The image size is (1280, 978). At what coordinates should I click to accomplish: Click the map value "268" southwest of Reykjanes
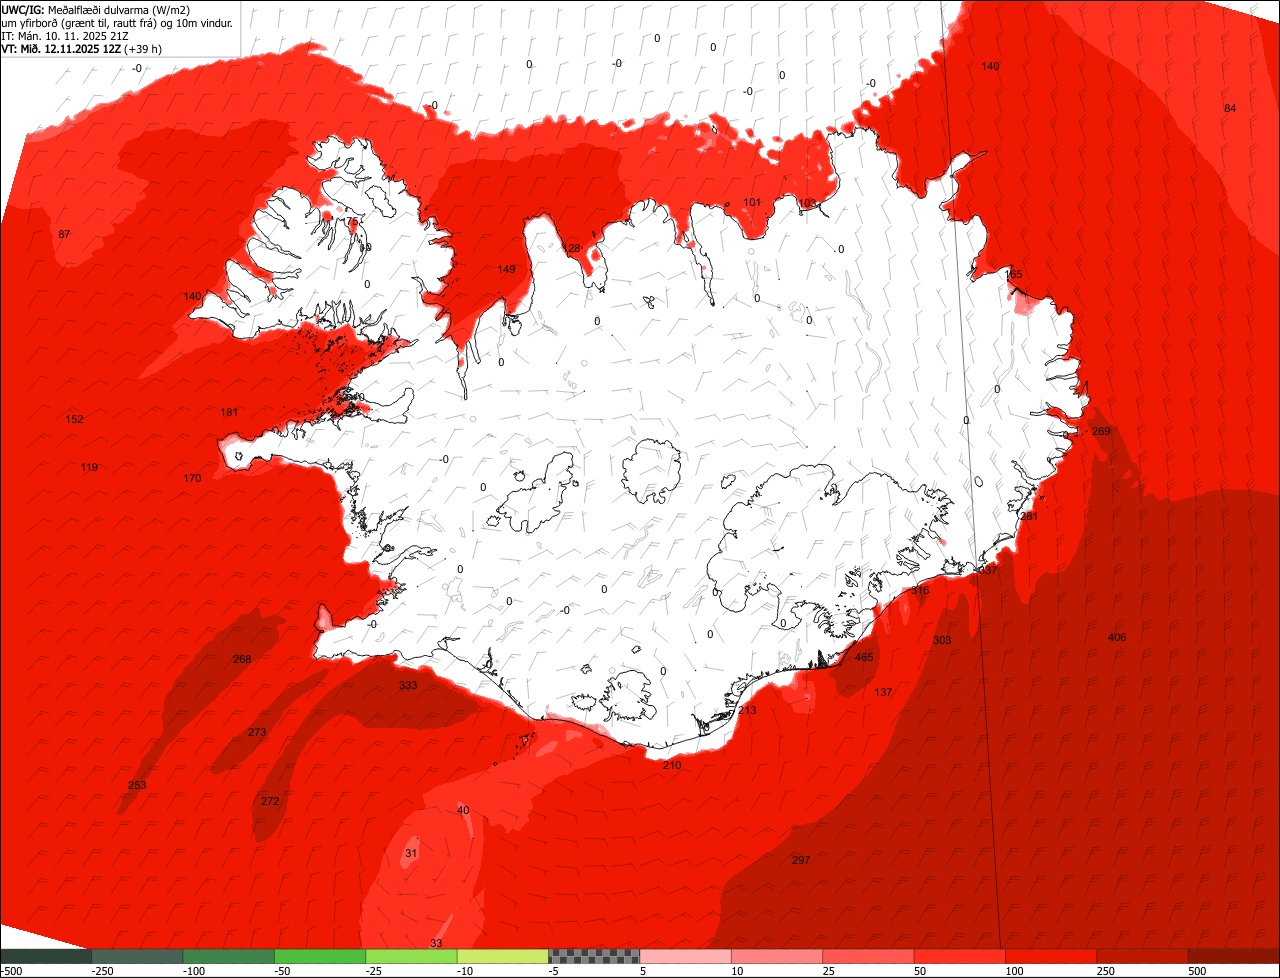click(x=242, y=659)
